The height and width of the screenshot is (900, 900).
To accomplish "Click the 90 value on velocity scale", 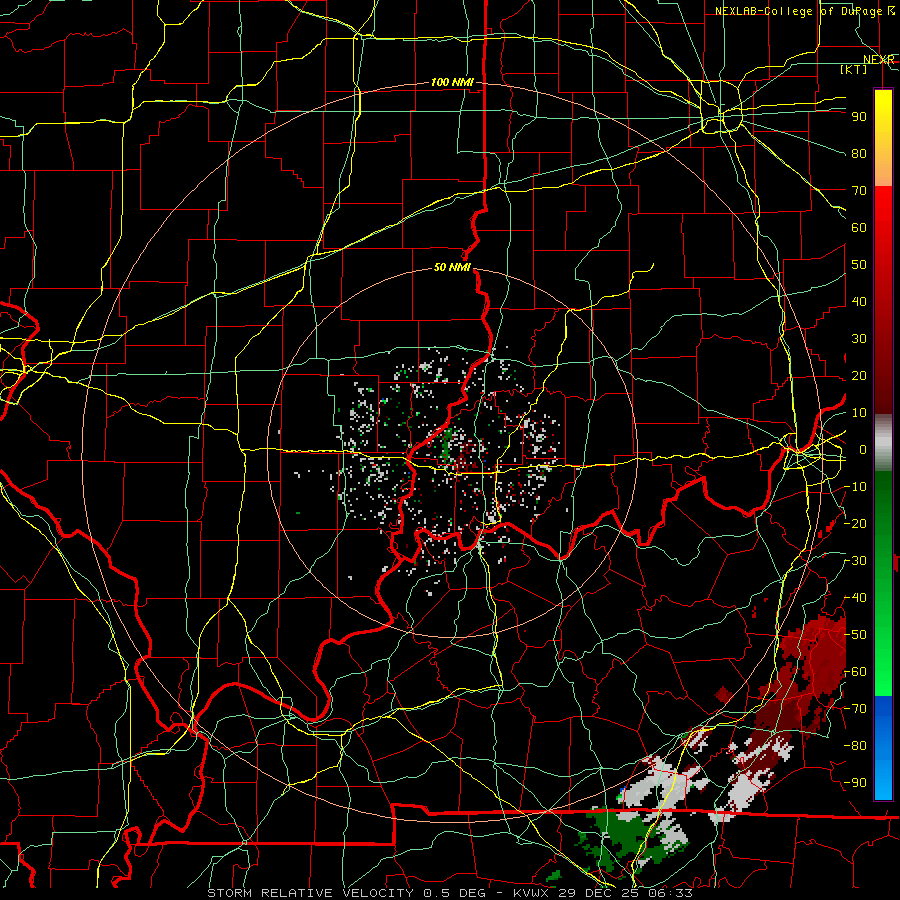I will (x=859, y=117).
